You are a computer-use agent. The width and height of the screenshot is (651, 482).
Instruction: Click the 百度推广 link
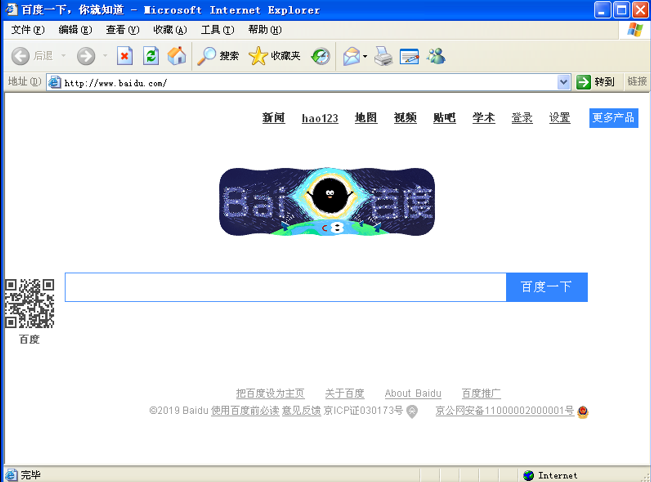click(481, 393)
